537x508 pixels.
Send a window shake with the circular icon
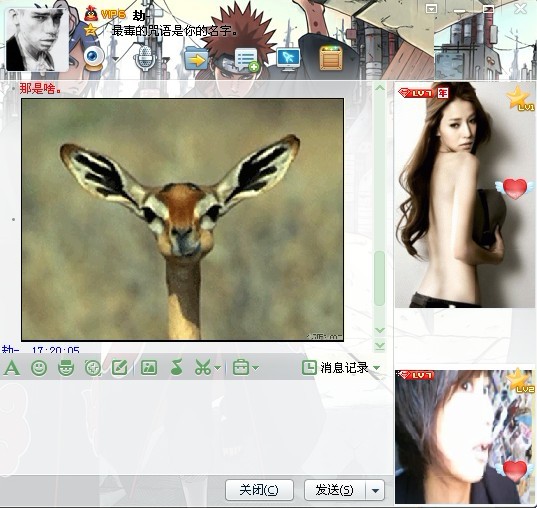93,368
